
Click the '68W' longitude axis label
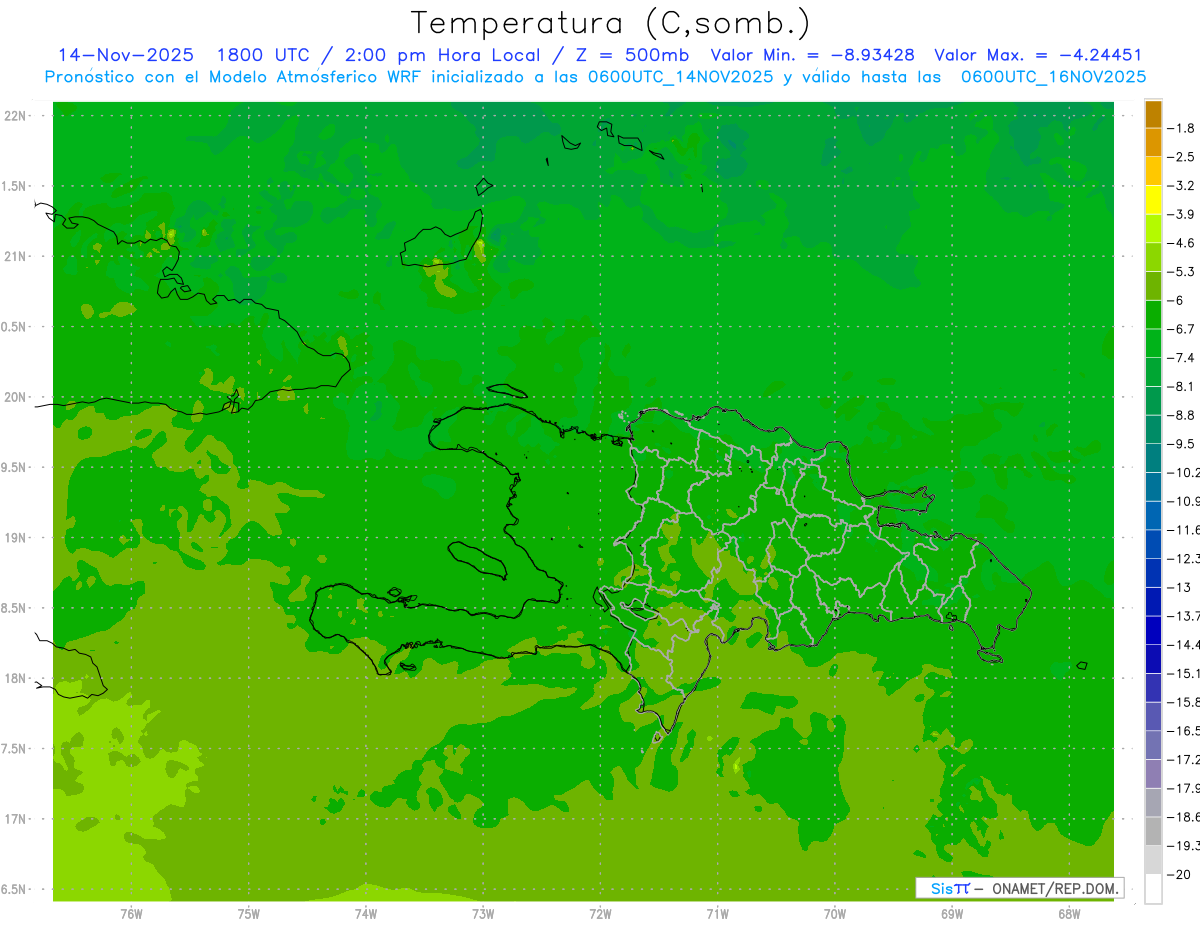pos(1069,914)
